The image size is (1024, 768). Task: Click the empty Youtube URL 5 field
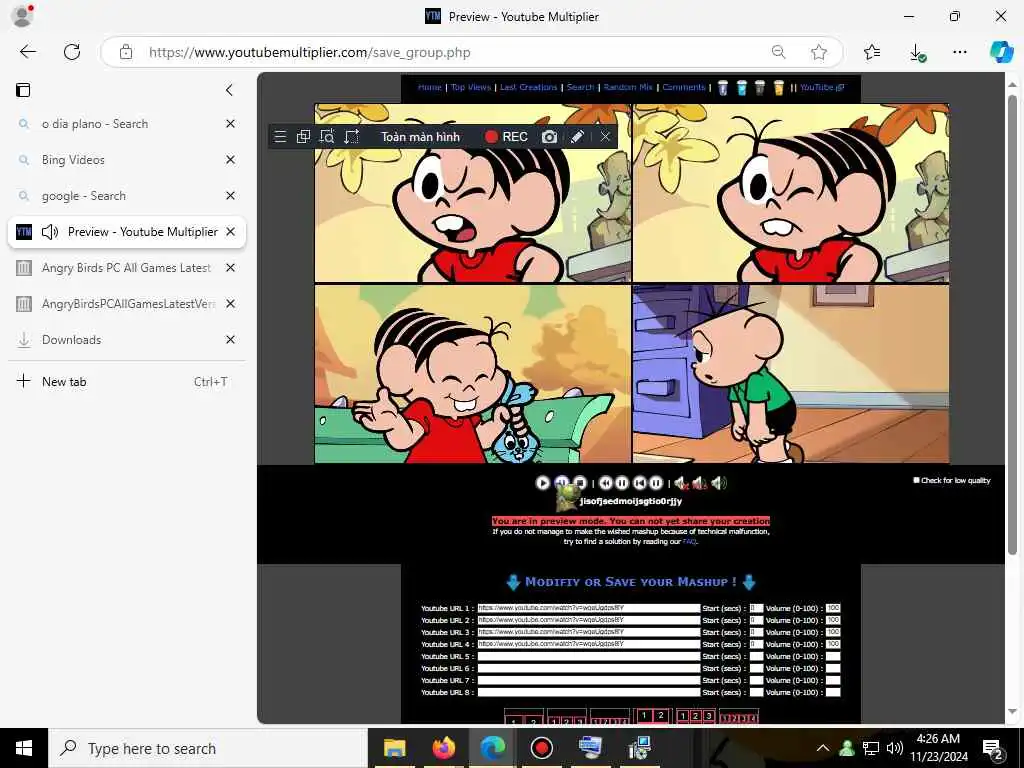pos(588,656)
